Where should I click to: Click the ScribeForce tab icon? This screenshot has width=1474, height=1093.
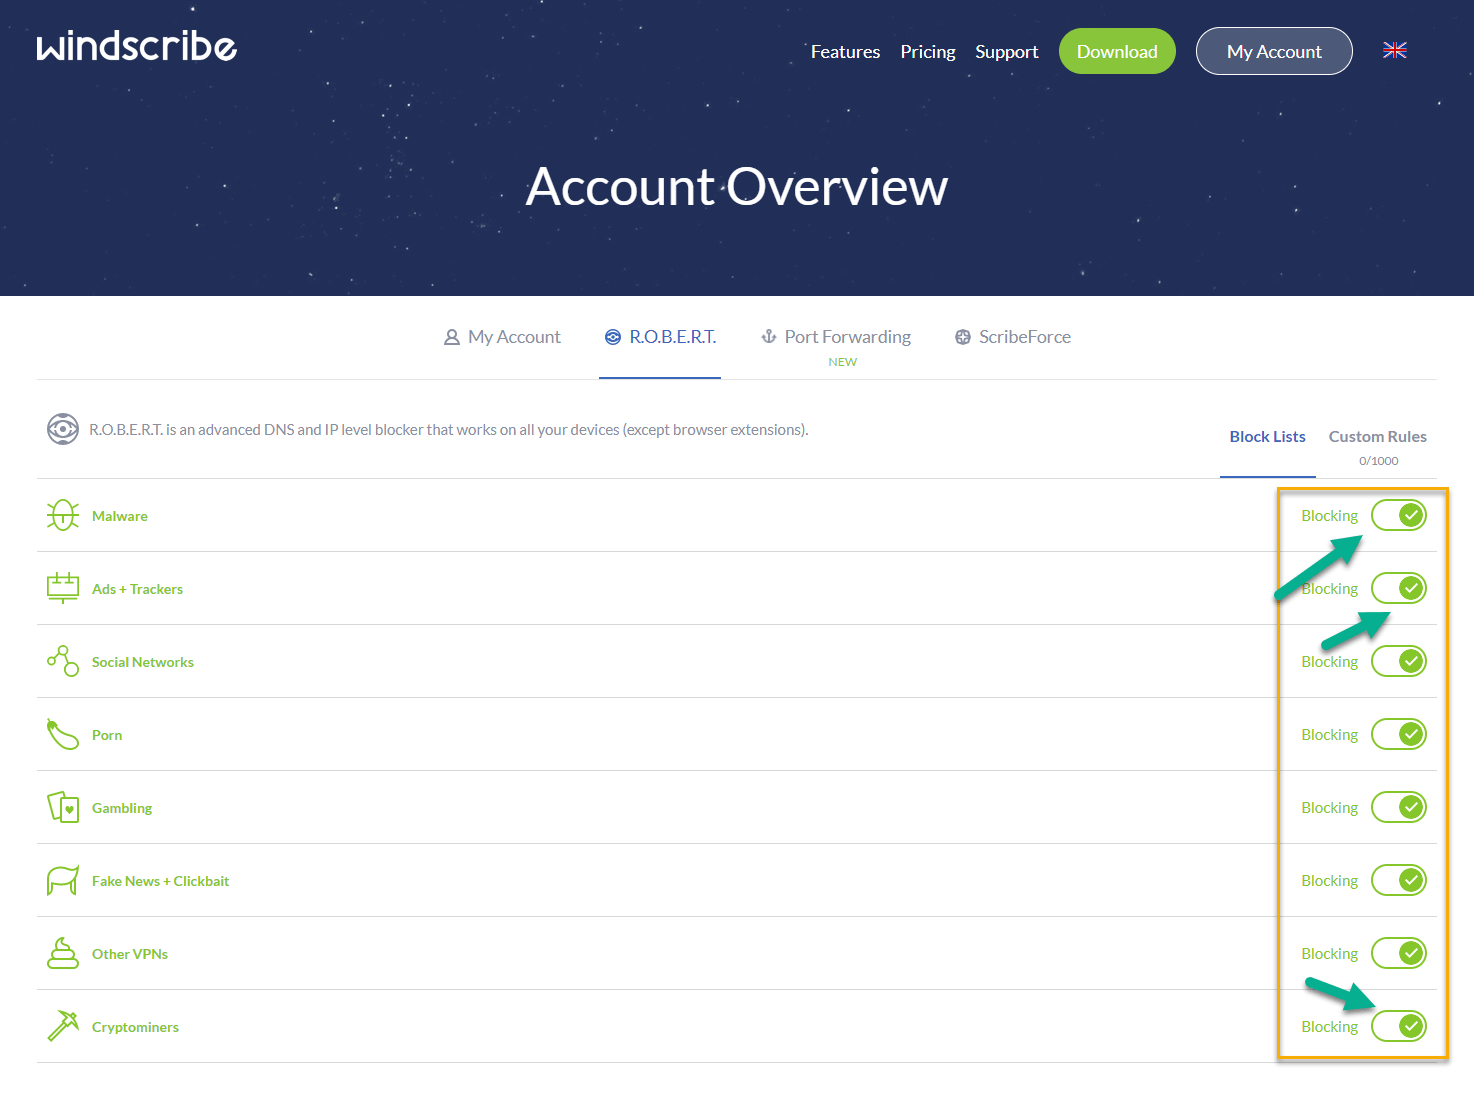[963, 337]
